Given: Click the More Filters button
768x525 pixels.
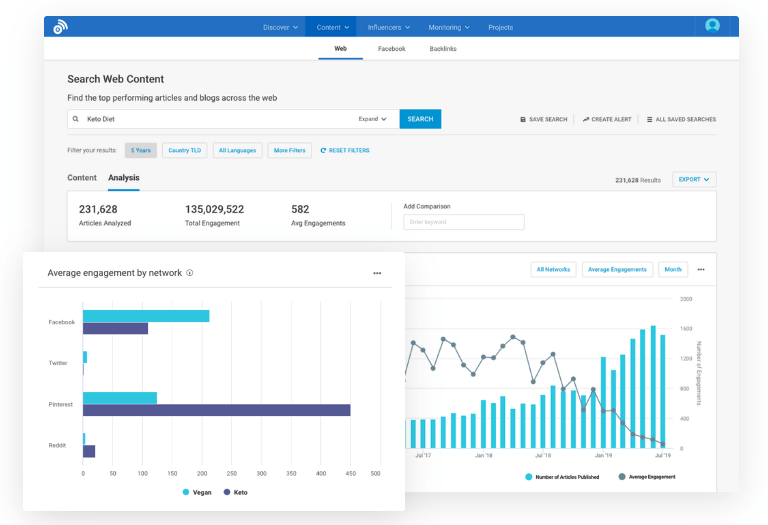Looking at the screenshot, I should click(x=289, y=151).
